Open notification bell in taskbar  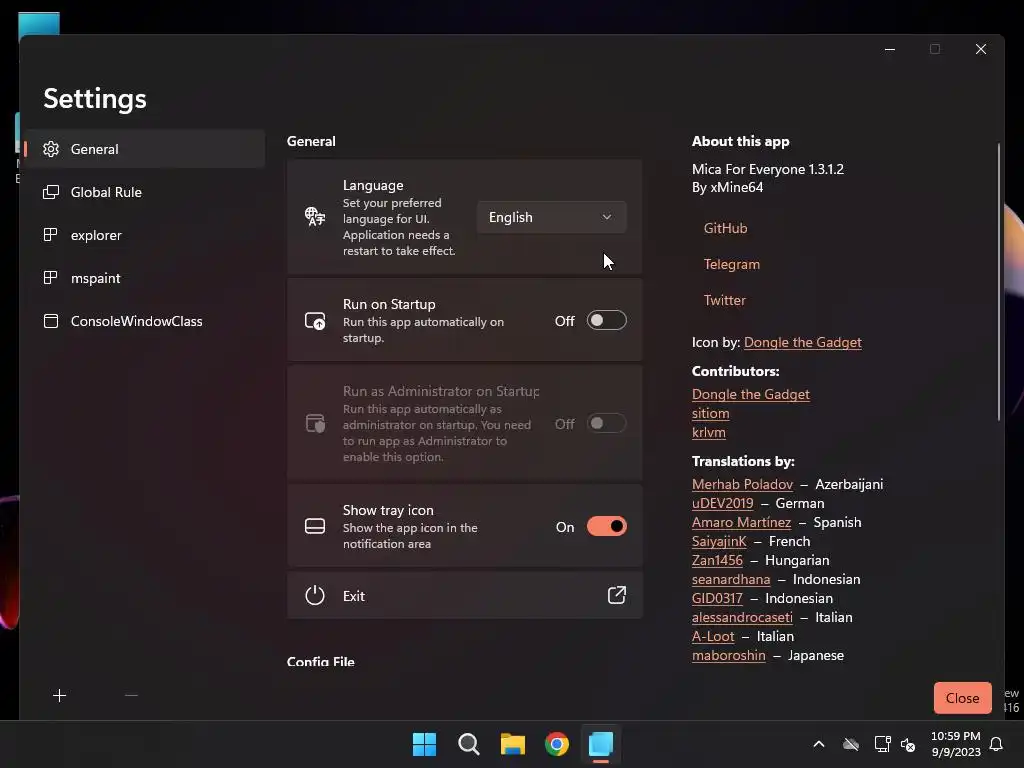997,744
